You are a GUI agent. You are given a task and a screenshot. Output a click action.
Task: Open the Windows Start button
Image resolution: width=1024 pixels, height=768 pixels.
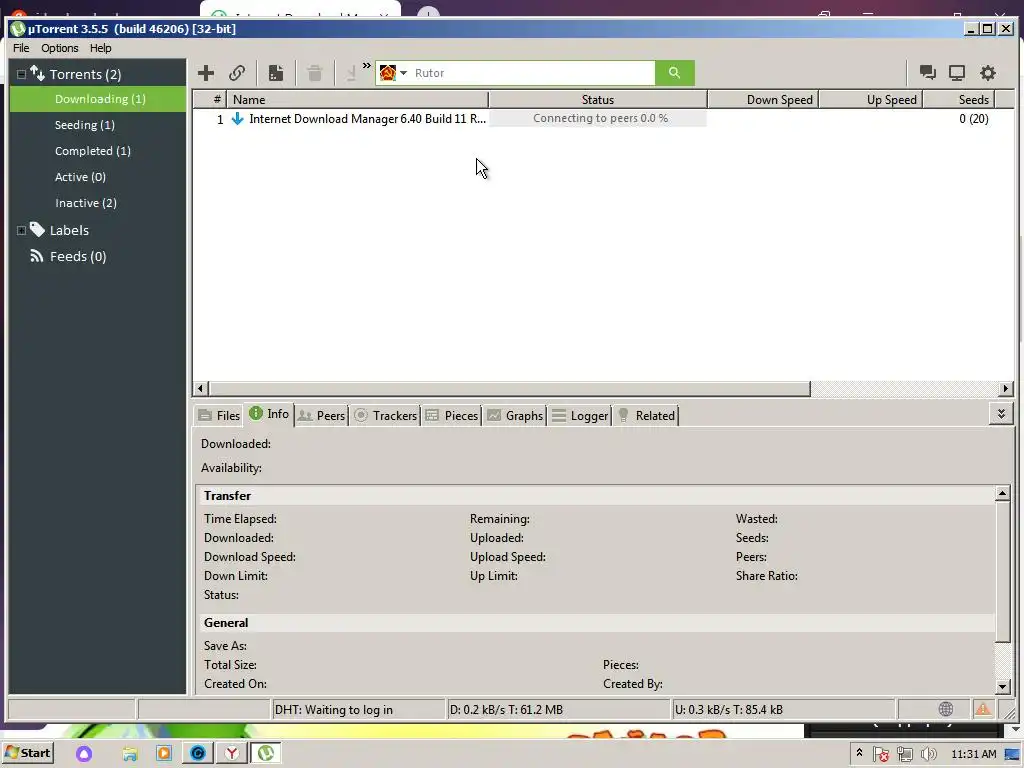click(x=28, y=753)
